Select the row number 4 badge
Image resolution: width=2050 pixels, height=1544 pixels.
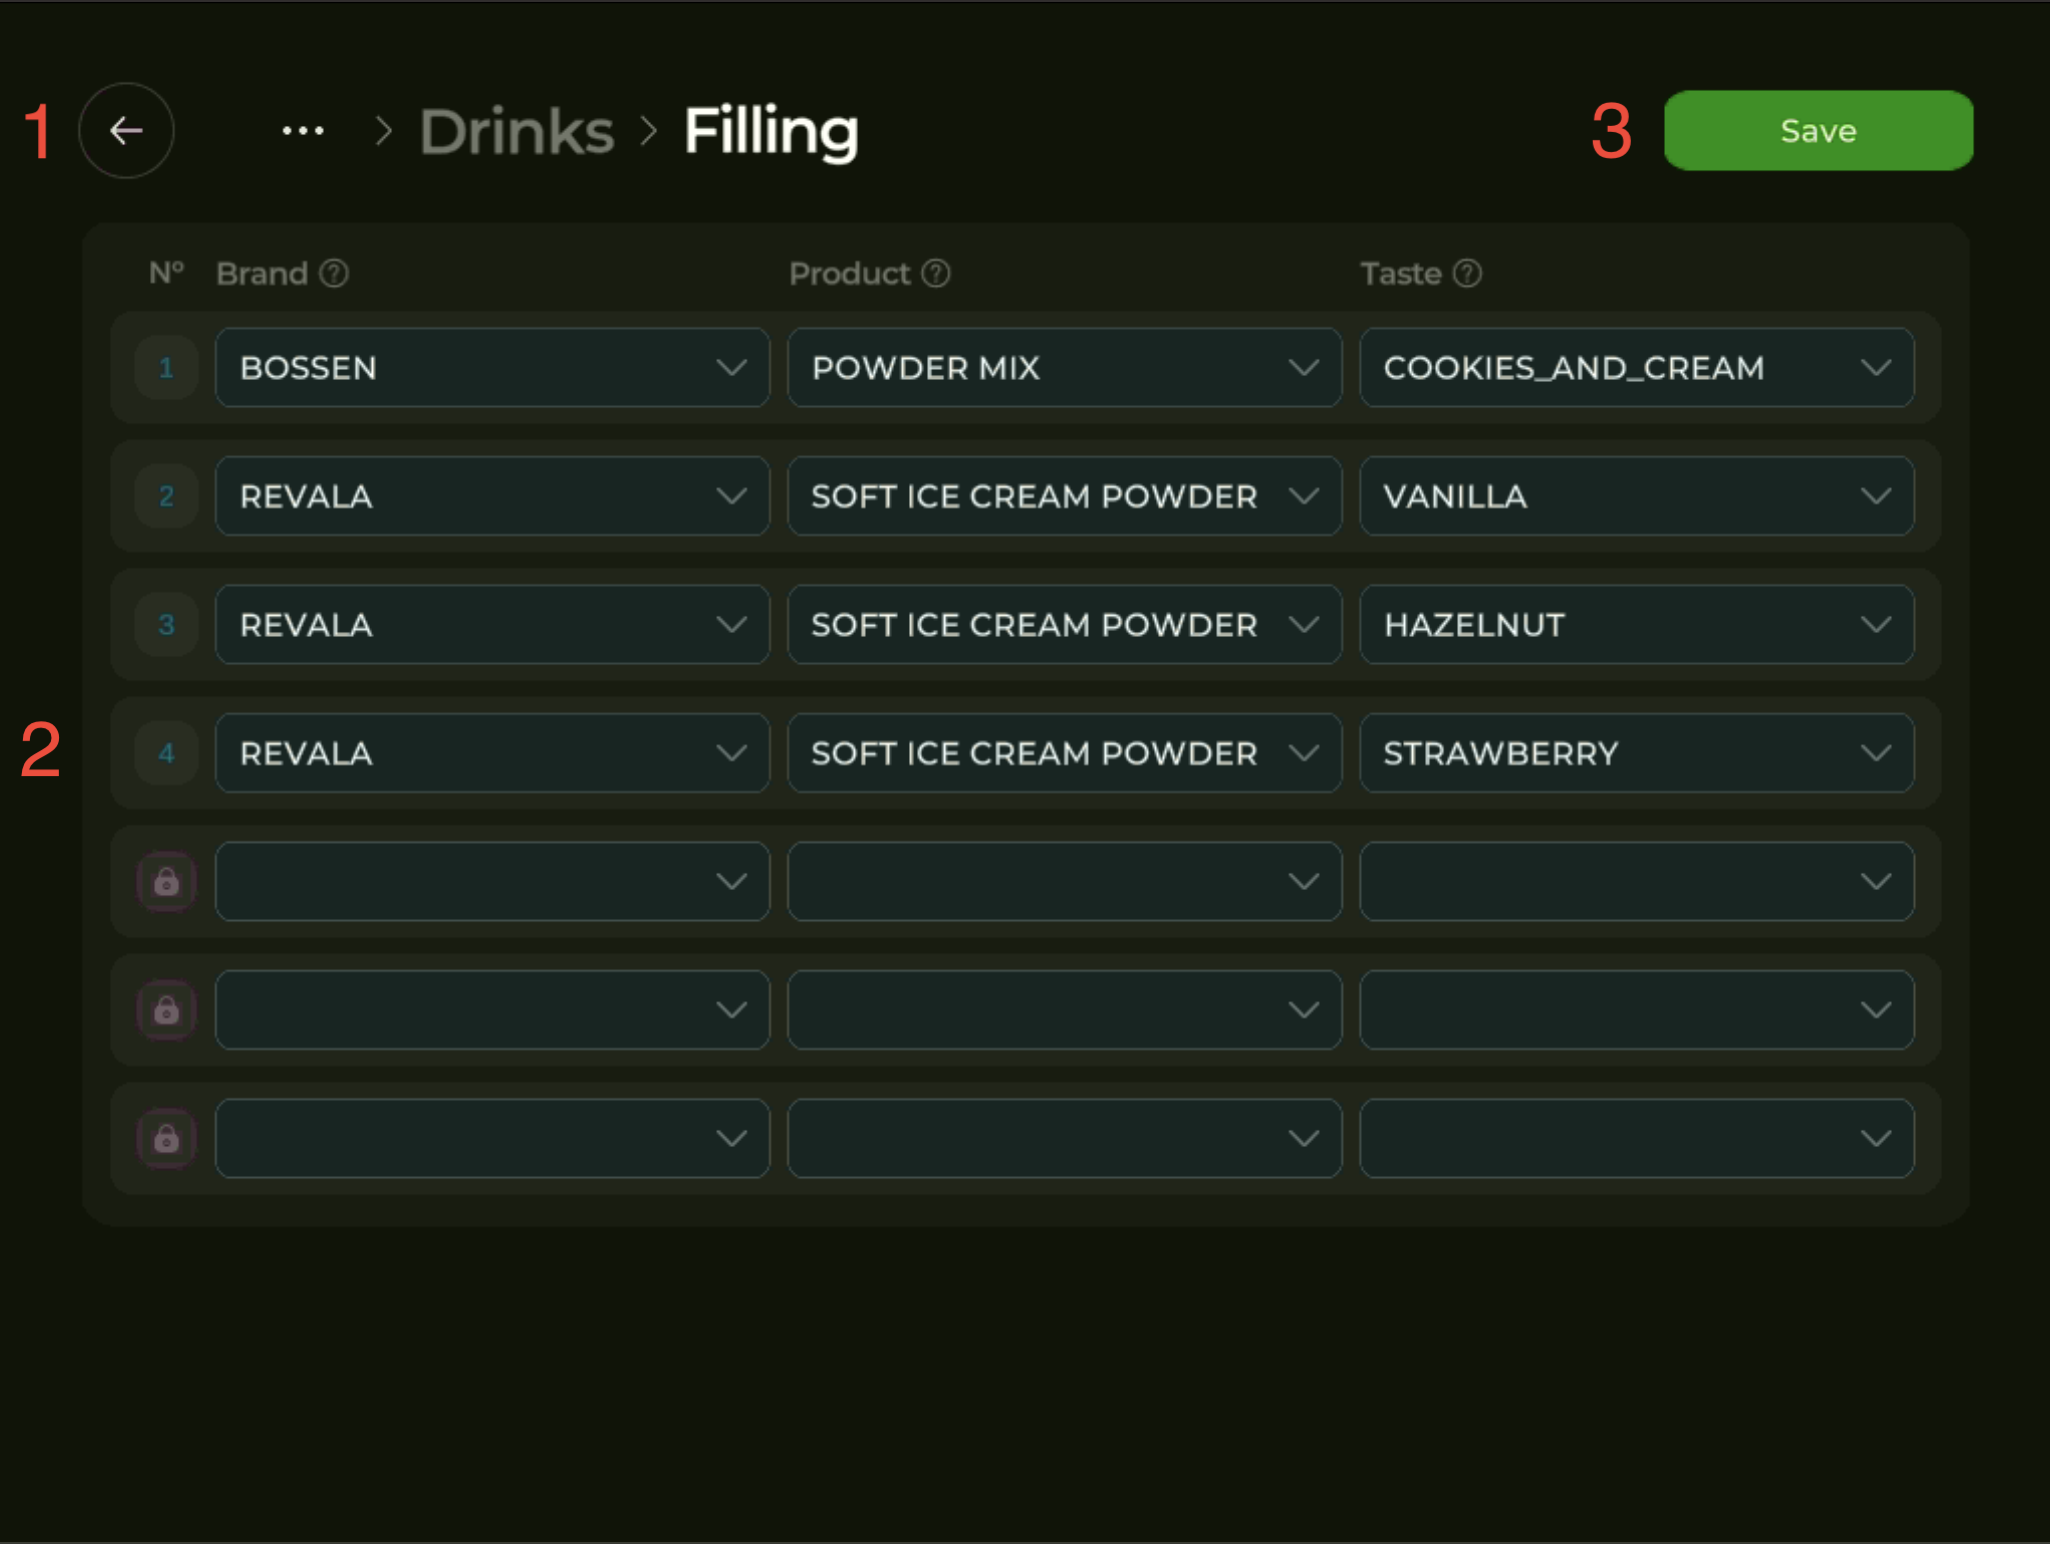[166, 753]
